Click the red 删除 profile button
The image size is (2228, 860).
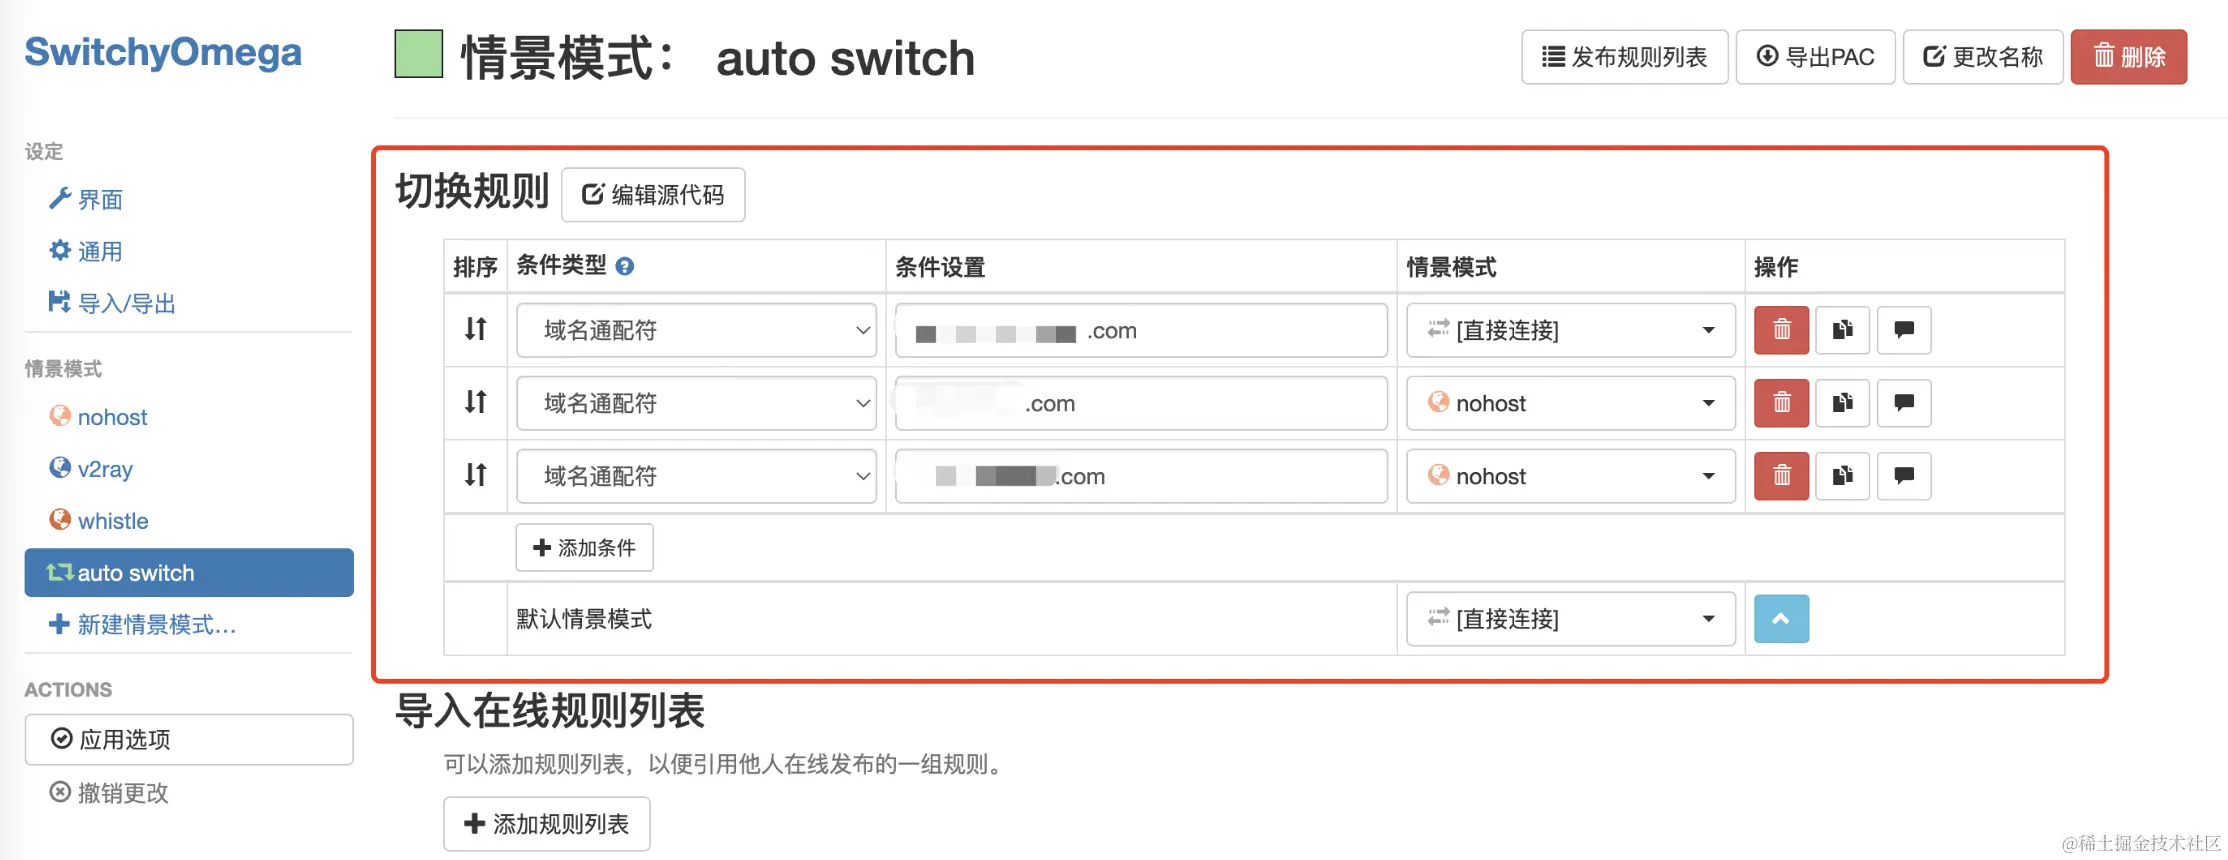pyautogui.click(x=2128, y=57)
